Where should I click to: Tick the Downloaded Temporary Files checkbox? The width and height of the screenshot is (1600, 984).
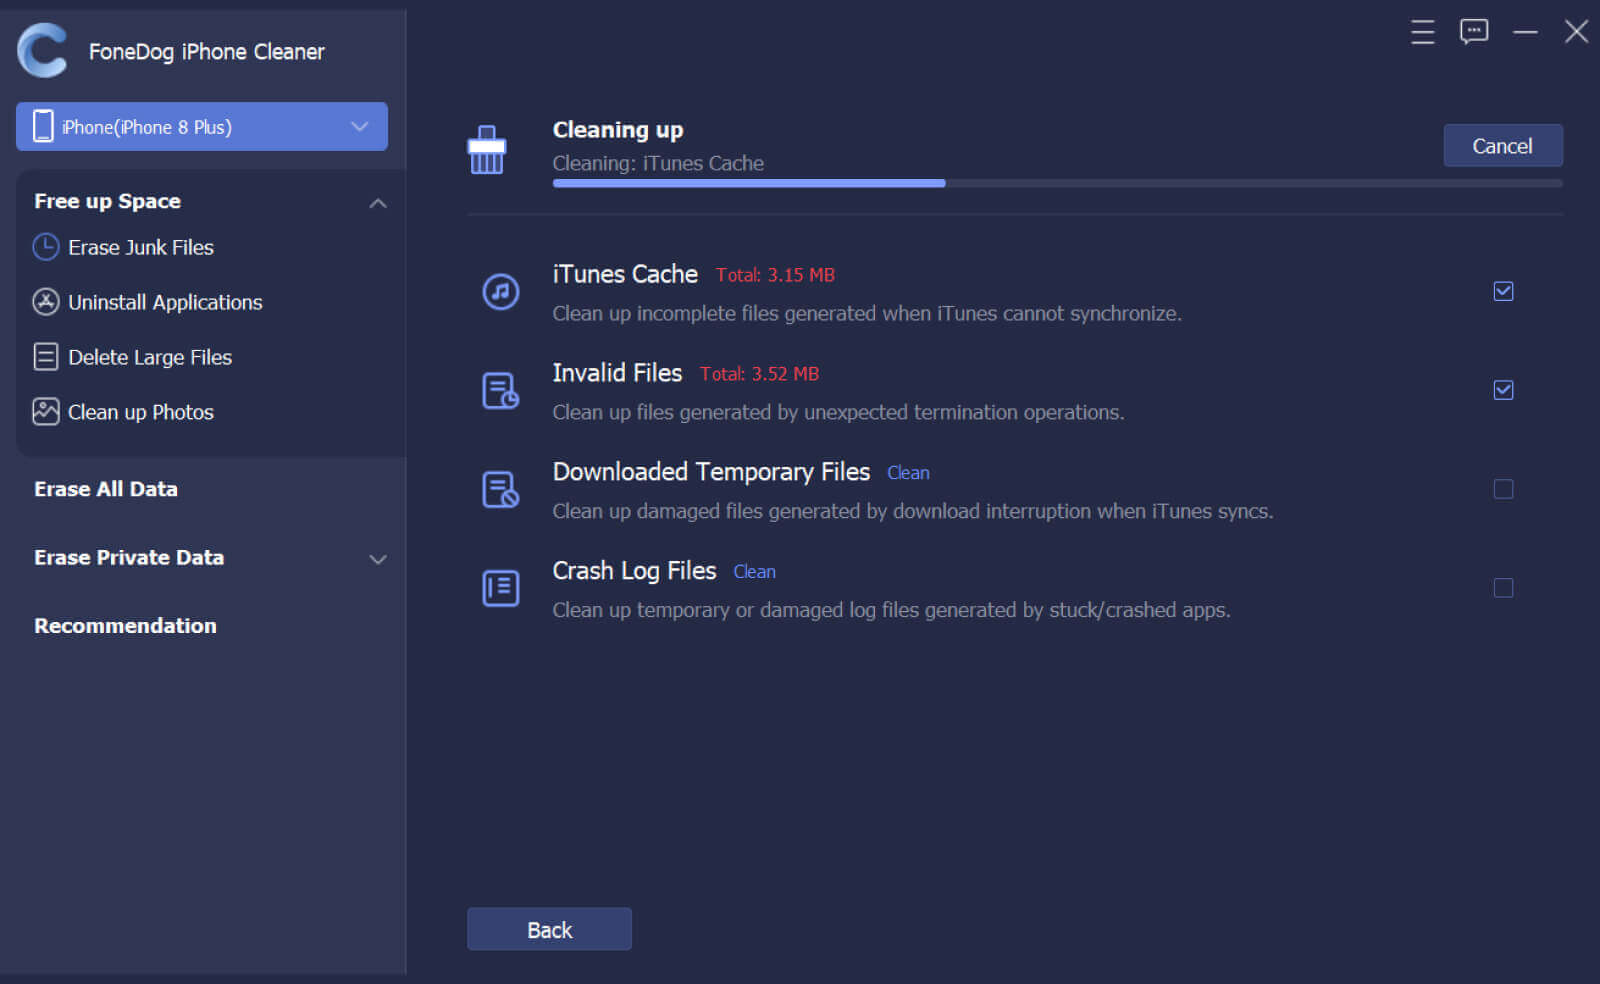tap(1503, 489)
